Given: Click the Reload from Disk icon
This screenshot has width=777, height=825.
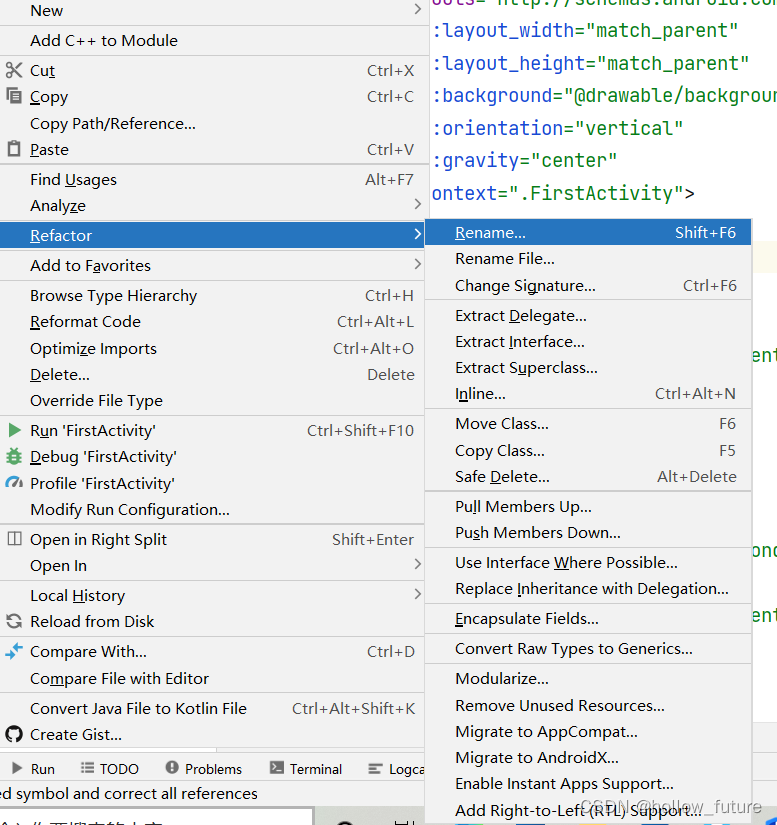Looking at the screenshot, I should (14, 621).
